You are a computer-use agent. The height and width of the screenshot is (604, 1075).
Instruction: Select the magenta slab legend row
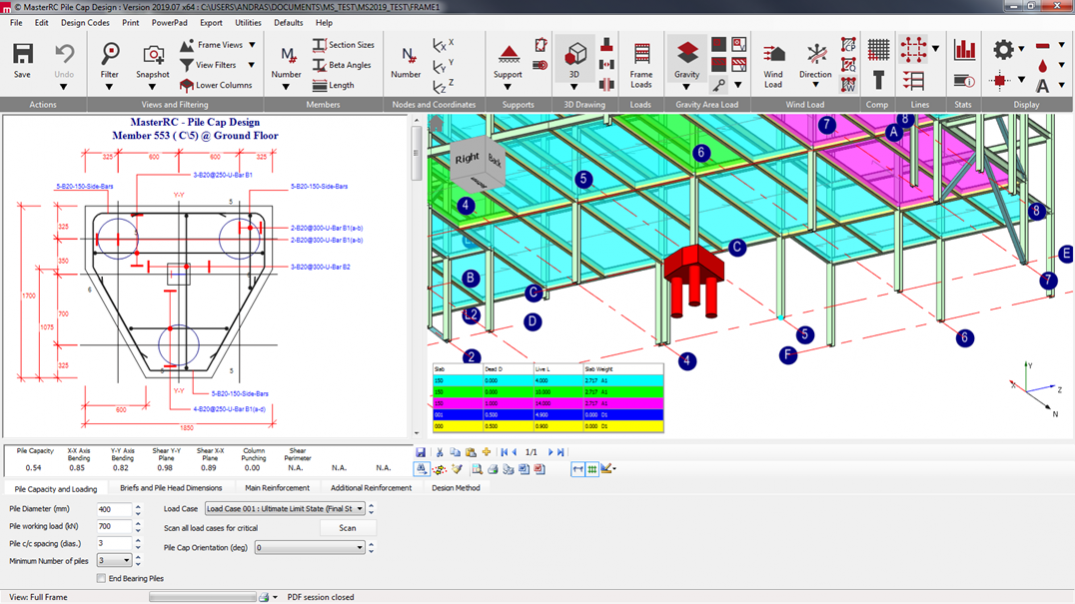548,404
